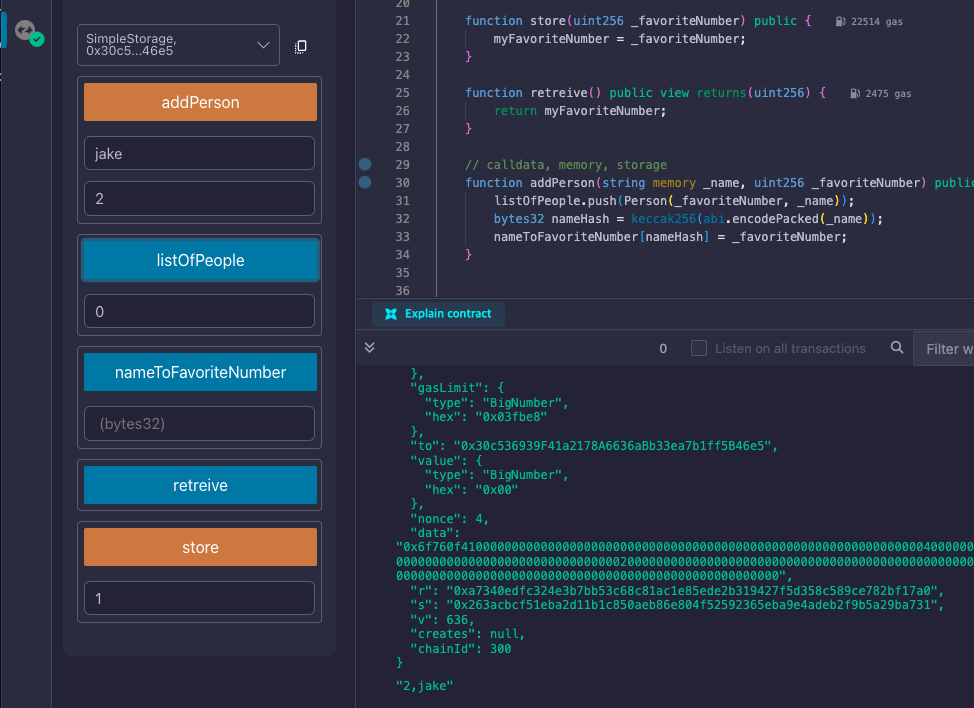Collapse the terminal with double-chevron icon
The width and height of the screenshot is (974, 708).
point(370,348)
